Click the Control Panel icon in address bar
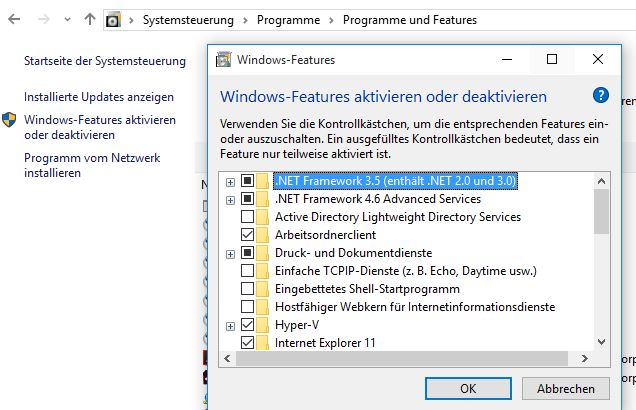The width and height of the screenshot is (636, 410). pos(113,20)
